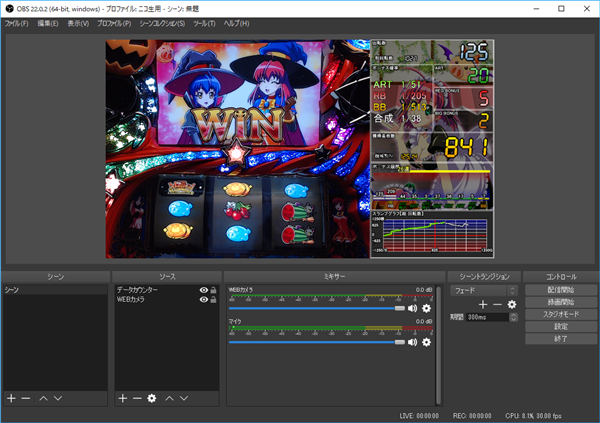Open WEBカメラ audio settings gear
Image resolution: width=600 pixels, height=423 pixels.
(426, 308)
